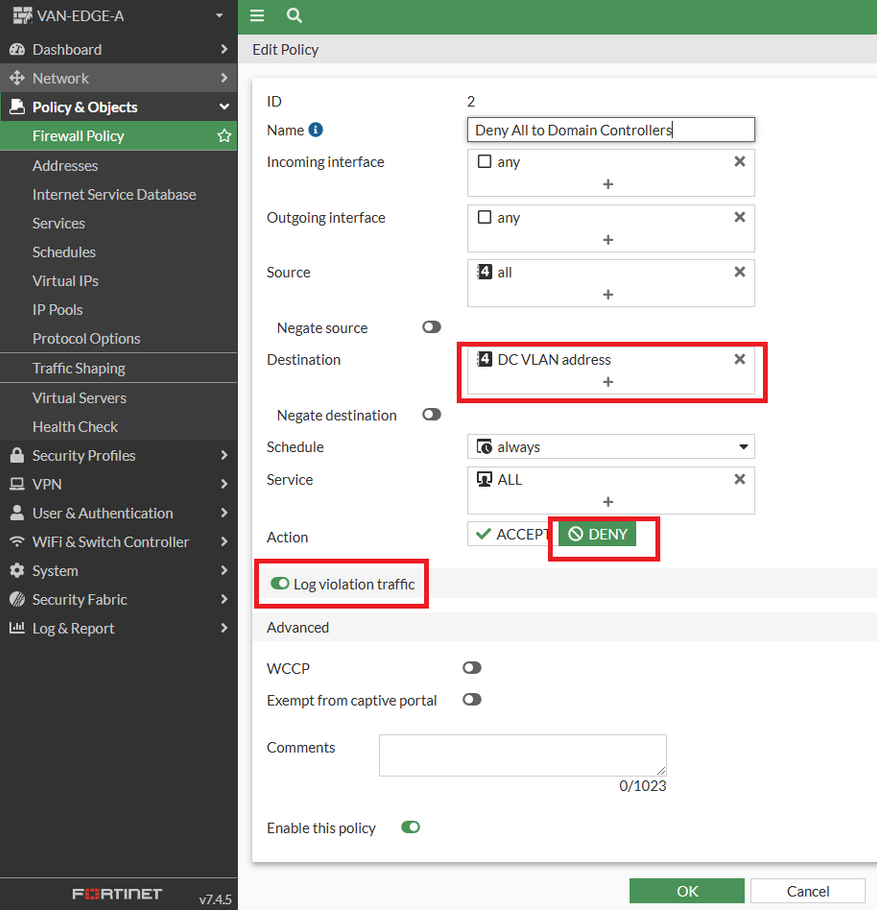This screenshot has height=910, width=877.
Task: Disable the Log violation traffic toggle
Action: pos(279,584)
